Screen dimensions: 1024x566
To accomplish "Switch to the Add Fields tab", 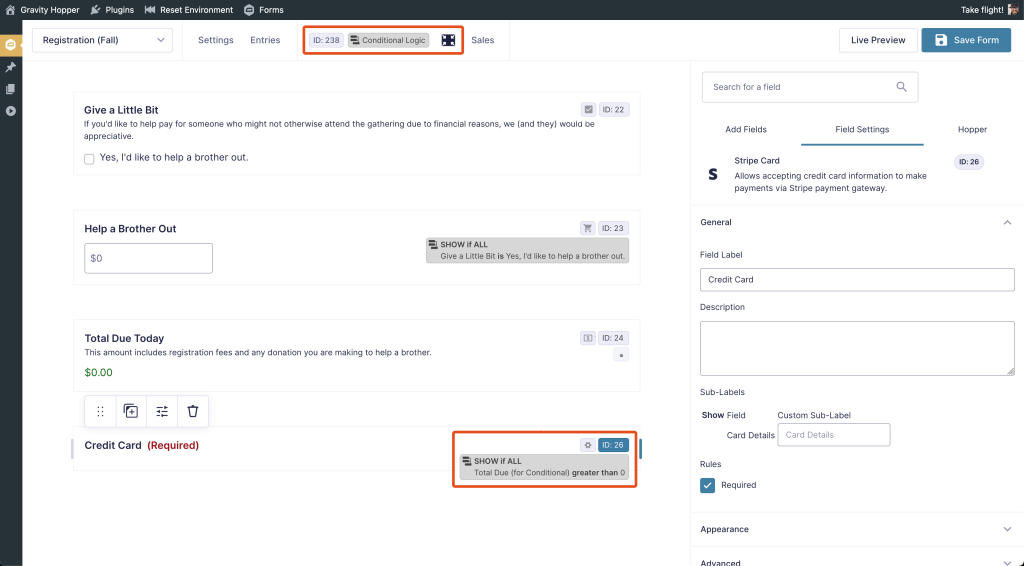I will click(746, 129).
